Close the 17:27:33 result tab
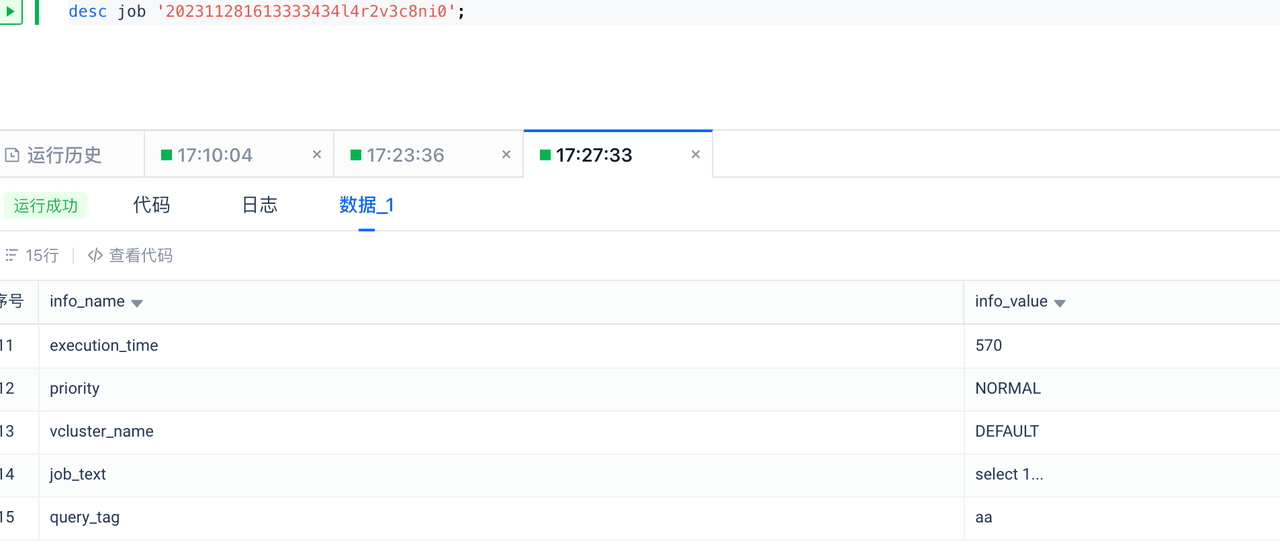This screenshot has height=554, width=1280. (x=695, y=155)
